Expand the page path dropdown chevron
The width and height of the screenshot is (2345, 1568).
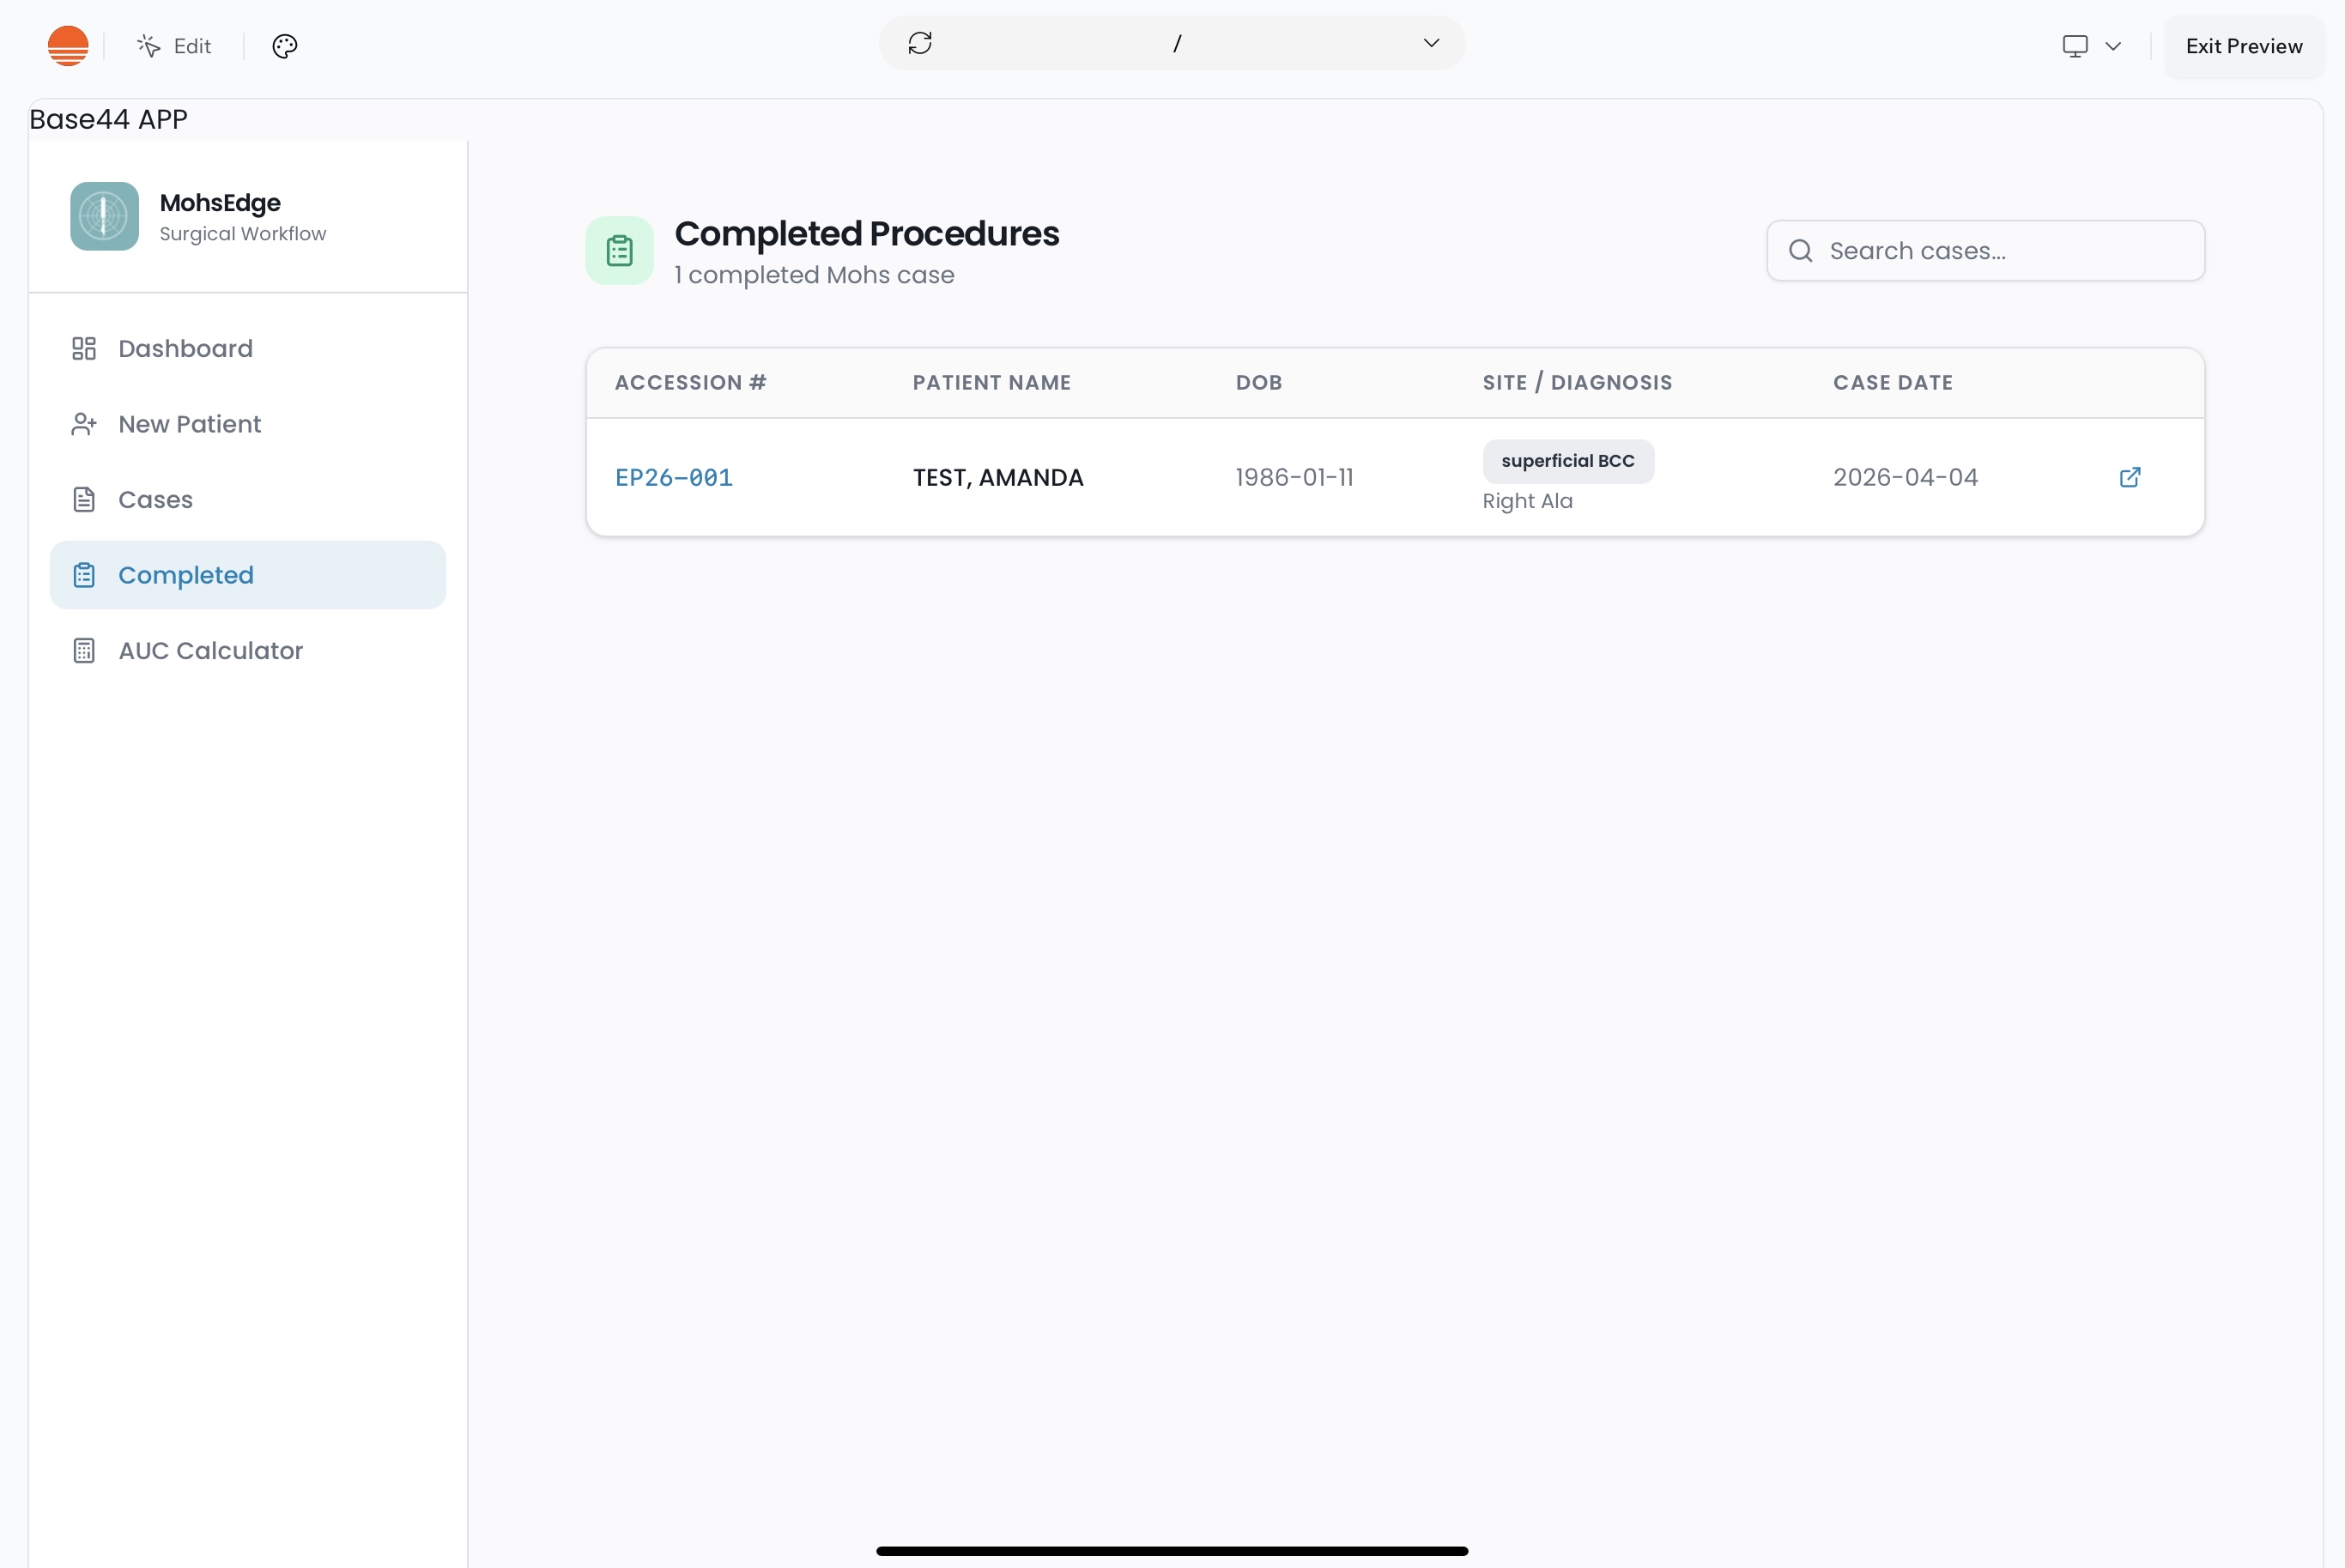[x=1431, y=43]
